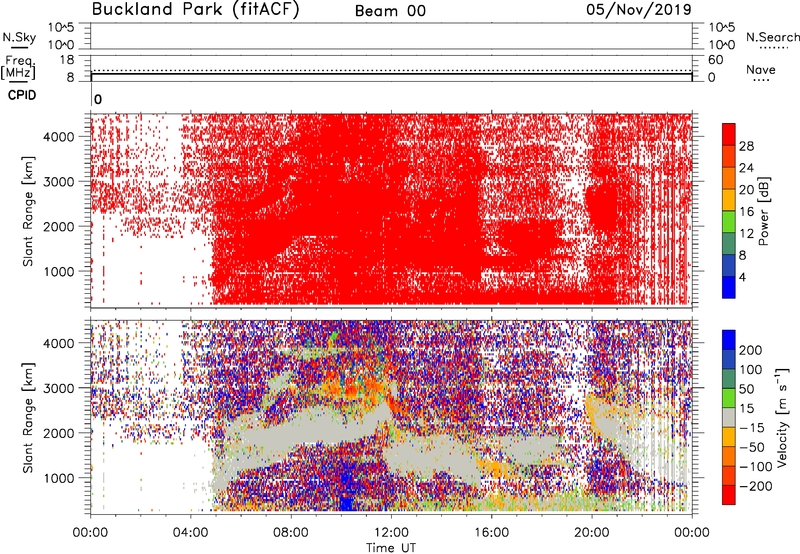Click the dense red power blob near 20:30 UT

pos(603,207)
